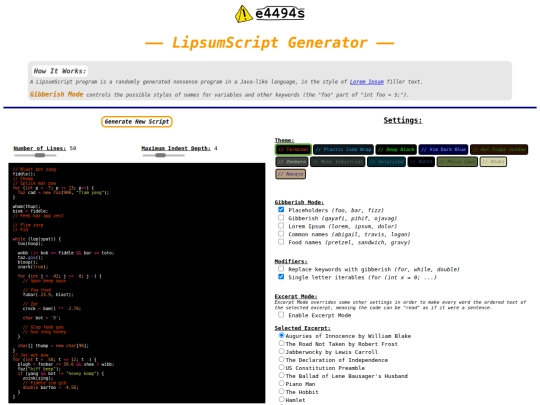Select the Vim Dark Blue theme
The image size is (540, 405).
click(x=443, y=149)
